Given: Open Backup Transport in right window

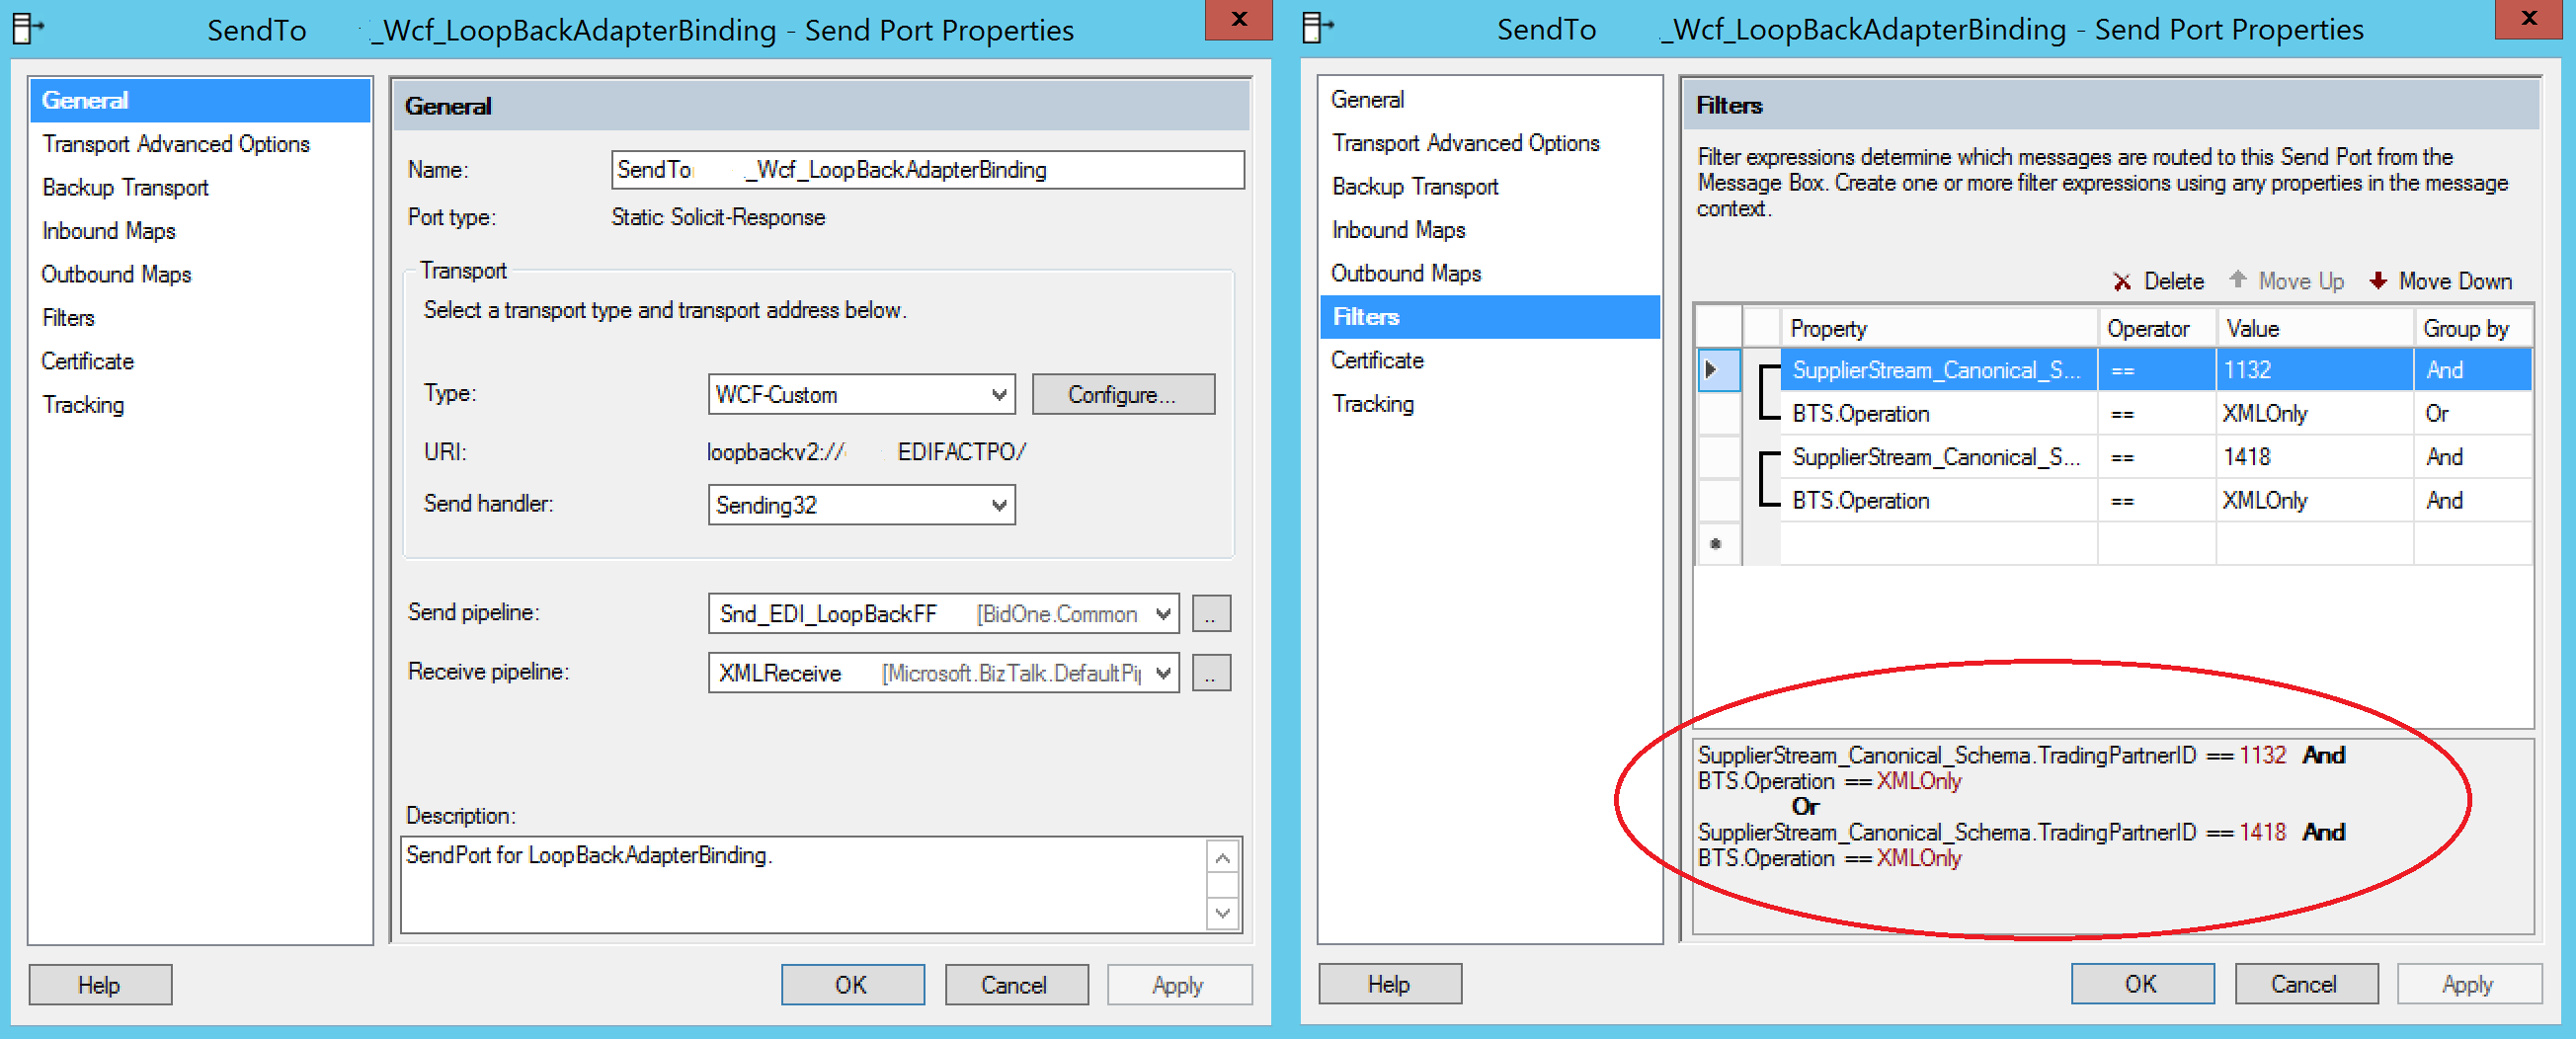Looking at the screenshot, I should coord(1415,187).
